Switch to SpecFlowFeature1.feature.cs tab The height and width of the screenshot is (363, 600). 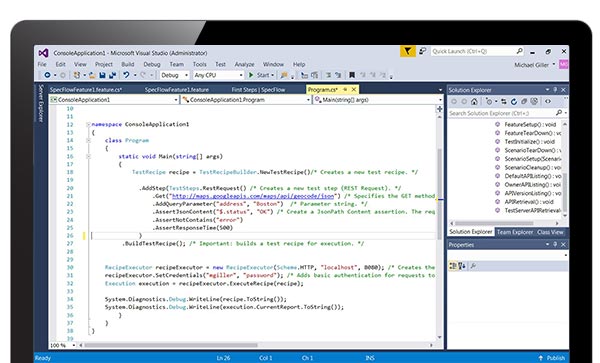tap(86, 90)
